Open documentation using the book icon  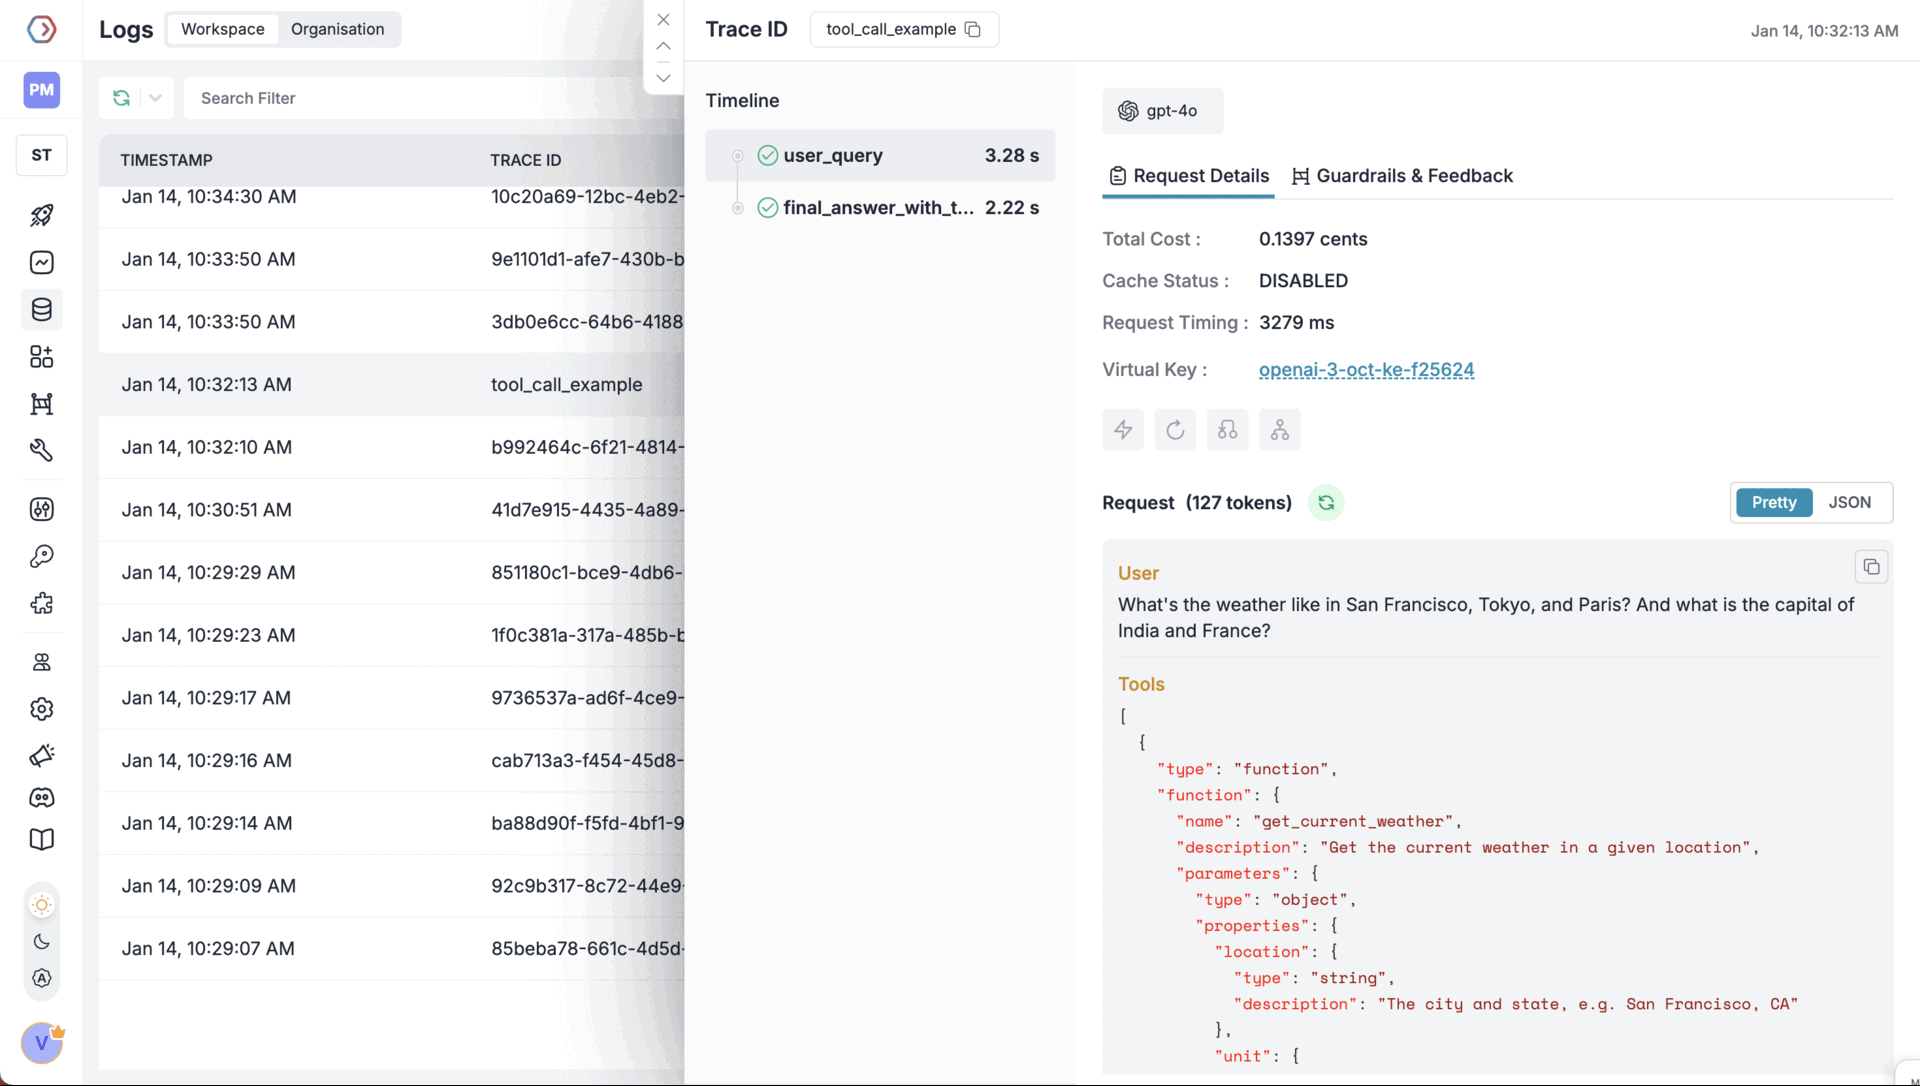coord(41,839)
